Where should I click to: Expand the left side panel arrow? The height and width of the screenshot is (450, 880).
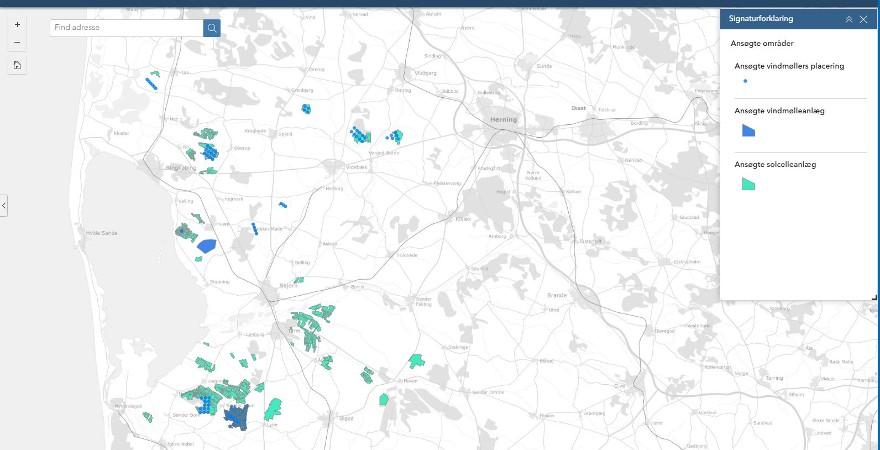click(x=4, y=205)
